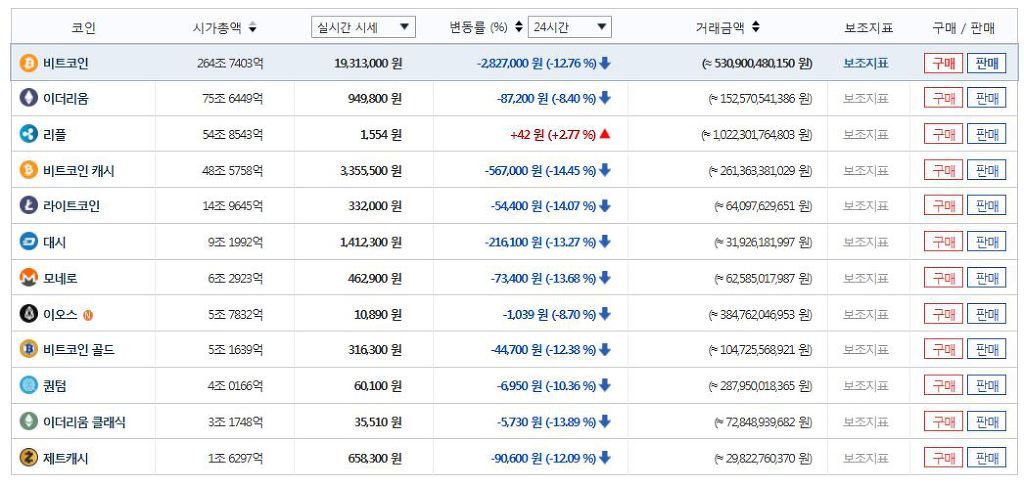This screenshot has height=487, width=1024.
Task: Open 보조지표 link for 리플
Action: (x=866, y=134)
